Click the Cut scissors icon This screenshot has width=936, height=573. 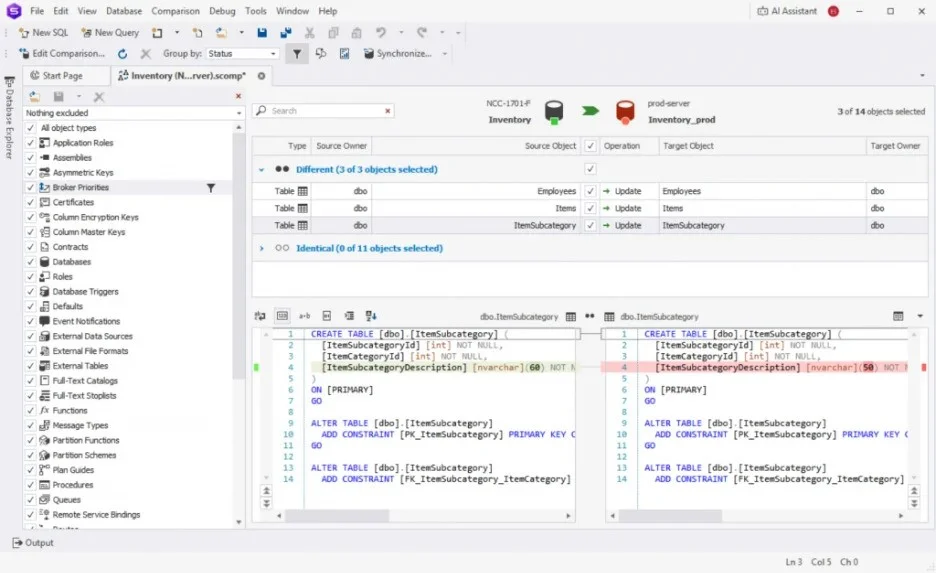309,33
